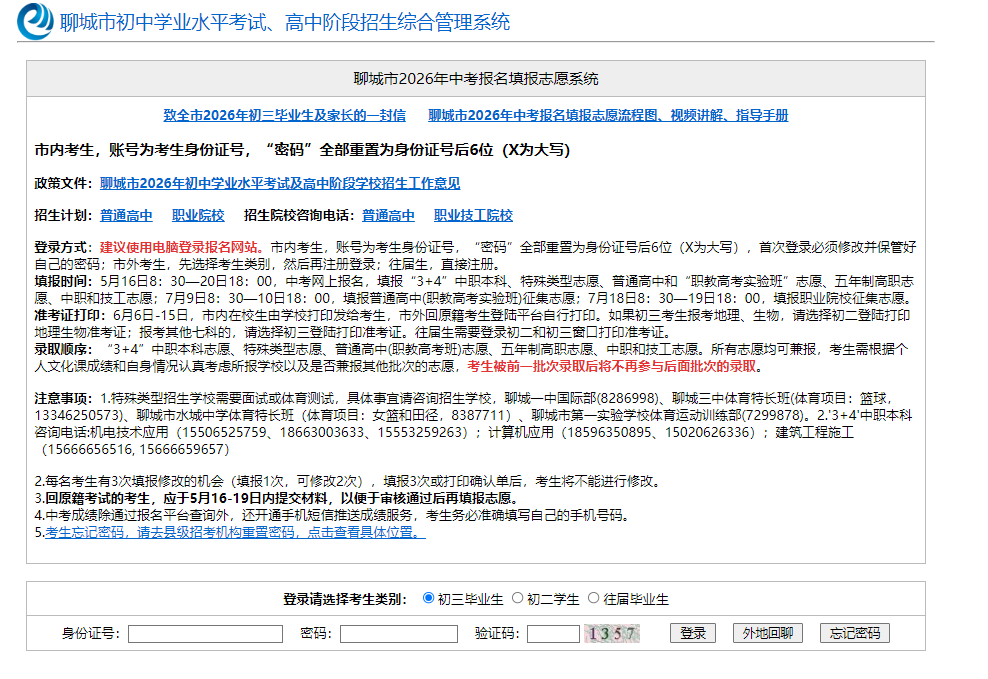The height and width of the screenshot is (679, 988).
Task: Open the 职业院校 enrollment plan link
Action: pyautogui.click(x=198, y=215)
